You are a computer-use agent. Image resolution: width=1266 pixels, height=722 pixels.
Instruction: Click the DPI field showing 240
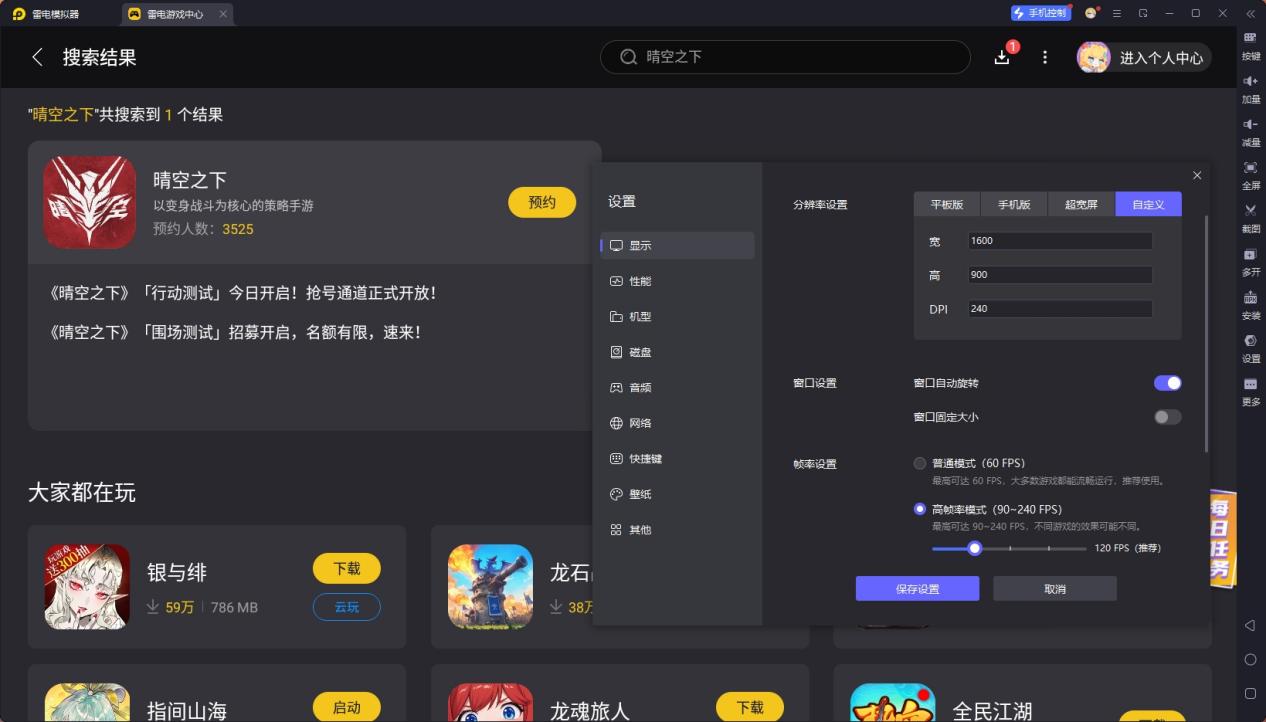coord(1060,309)
